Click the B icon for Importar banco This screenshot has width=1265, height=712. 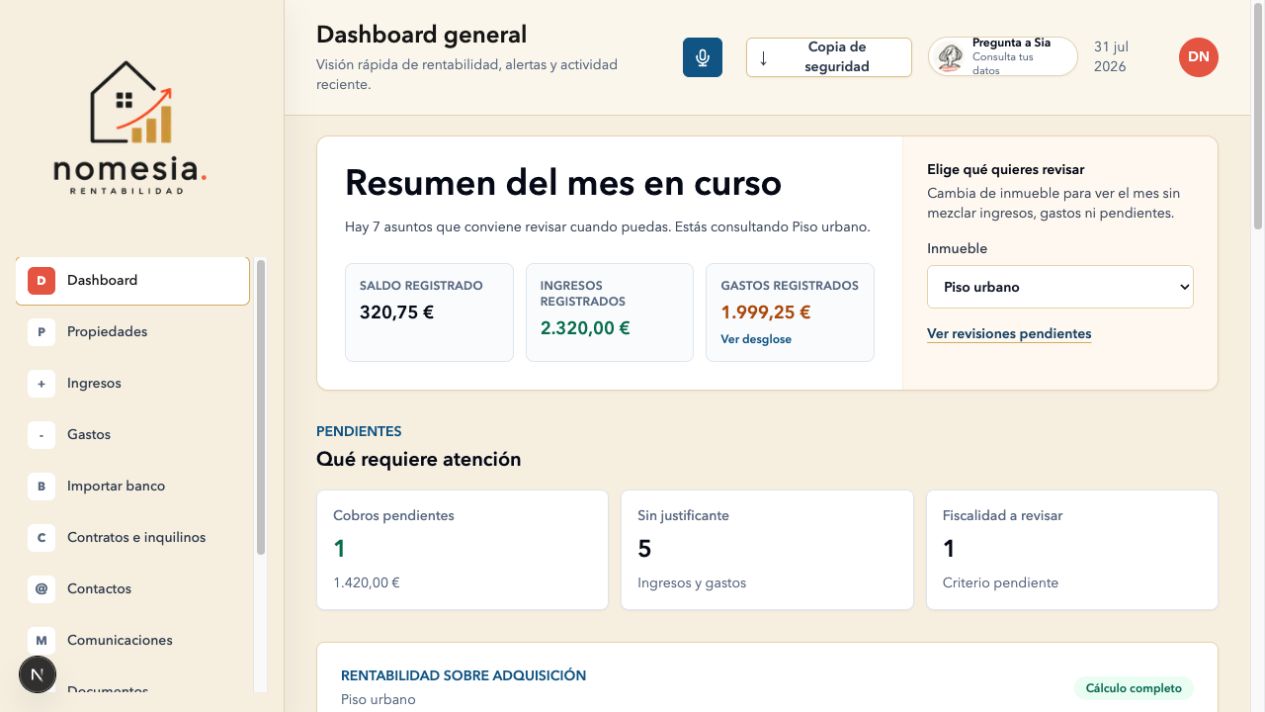pyautogui.click(x=41, y=487)
